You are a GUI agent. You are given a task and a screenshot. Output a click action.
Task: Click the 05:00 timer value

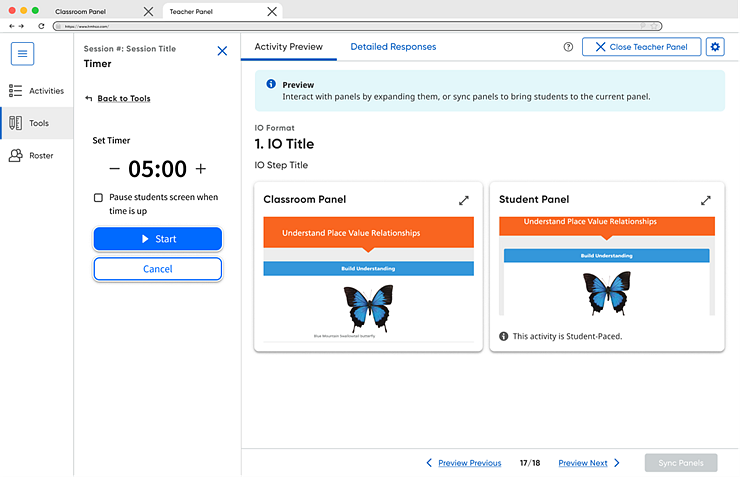[157, 169]
